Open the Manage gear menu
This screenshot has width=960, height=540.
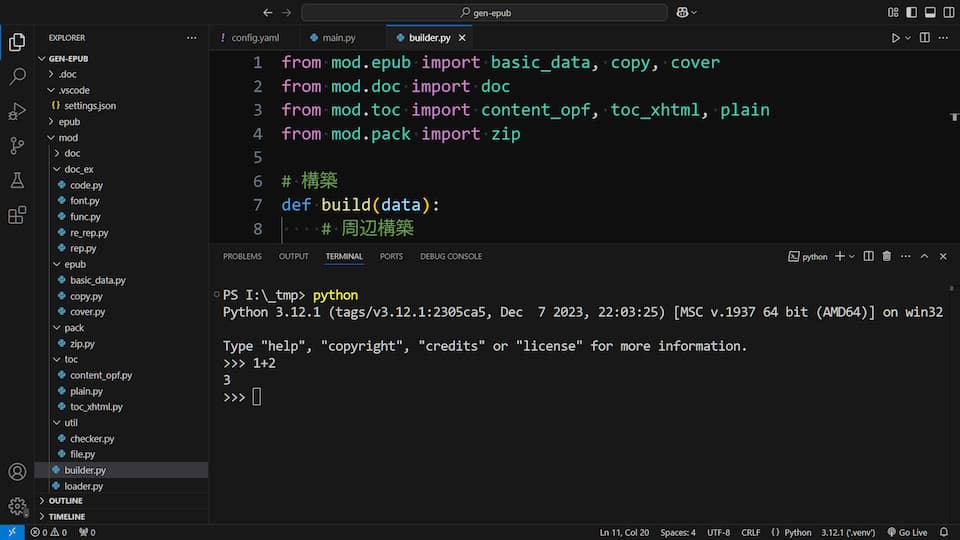pos(17,506)
